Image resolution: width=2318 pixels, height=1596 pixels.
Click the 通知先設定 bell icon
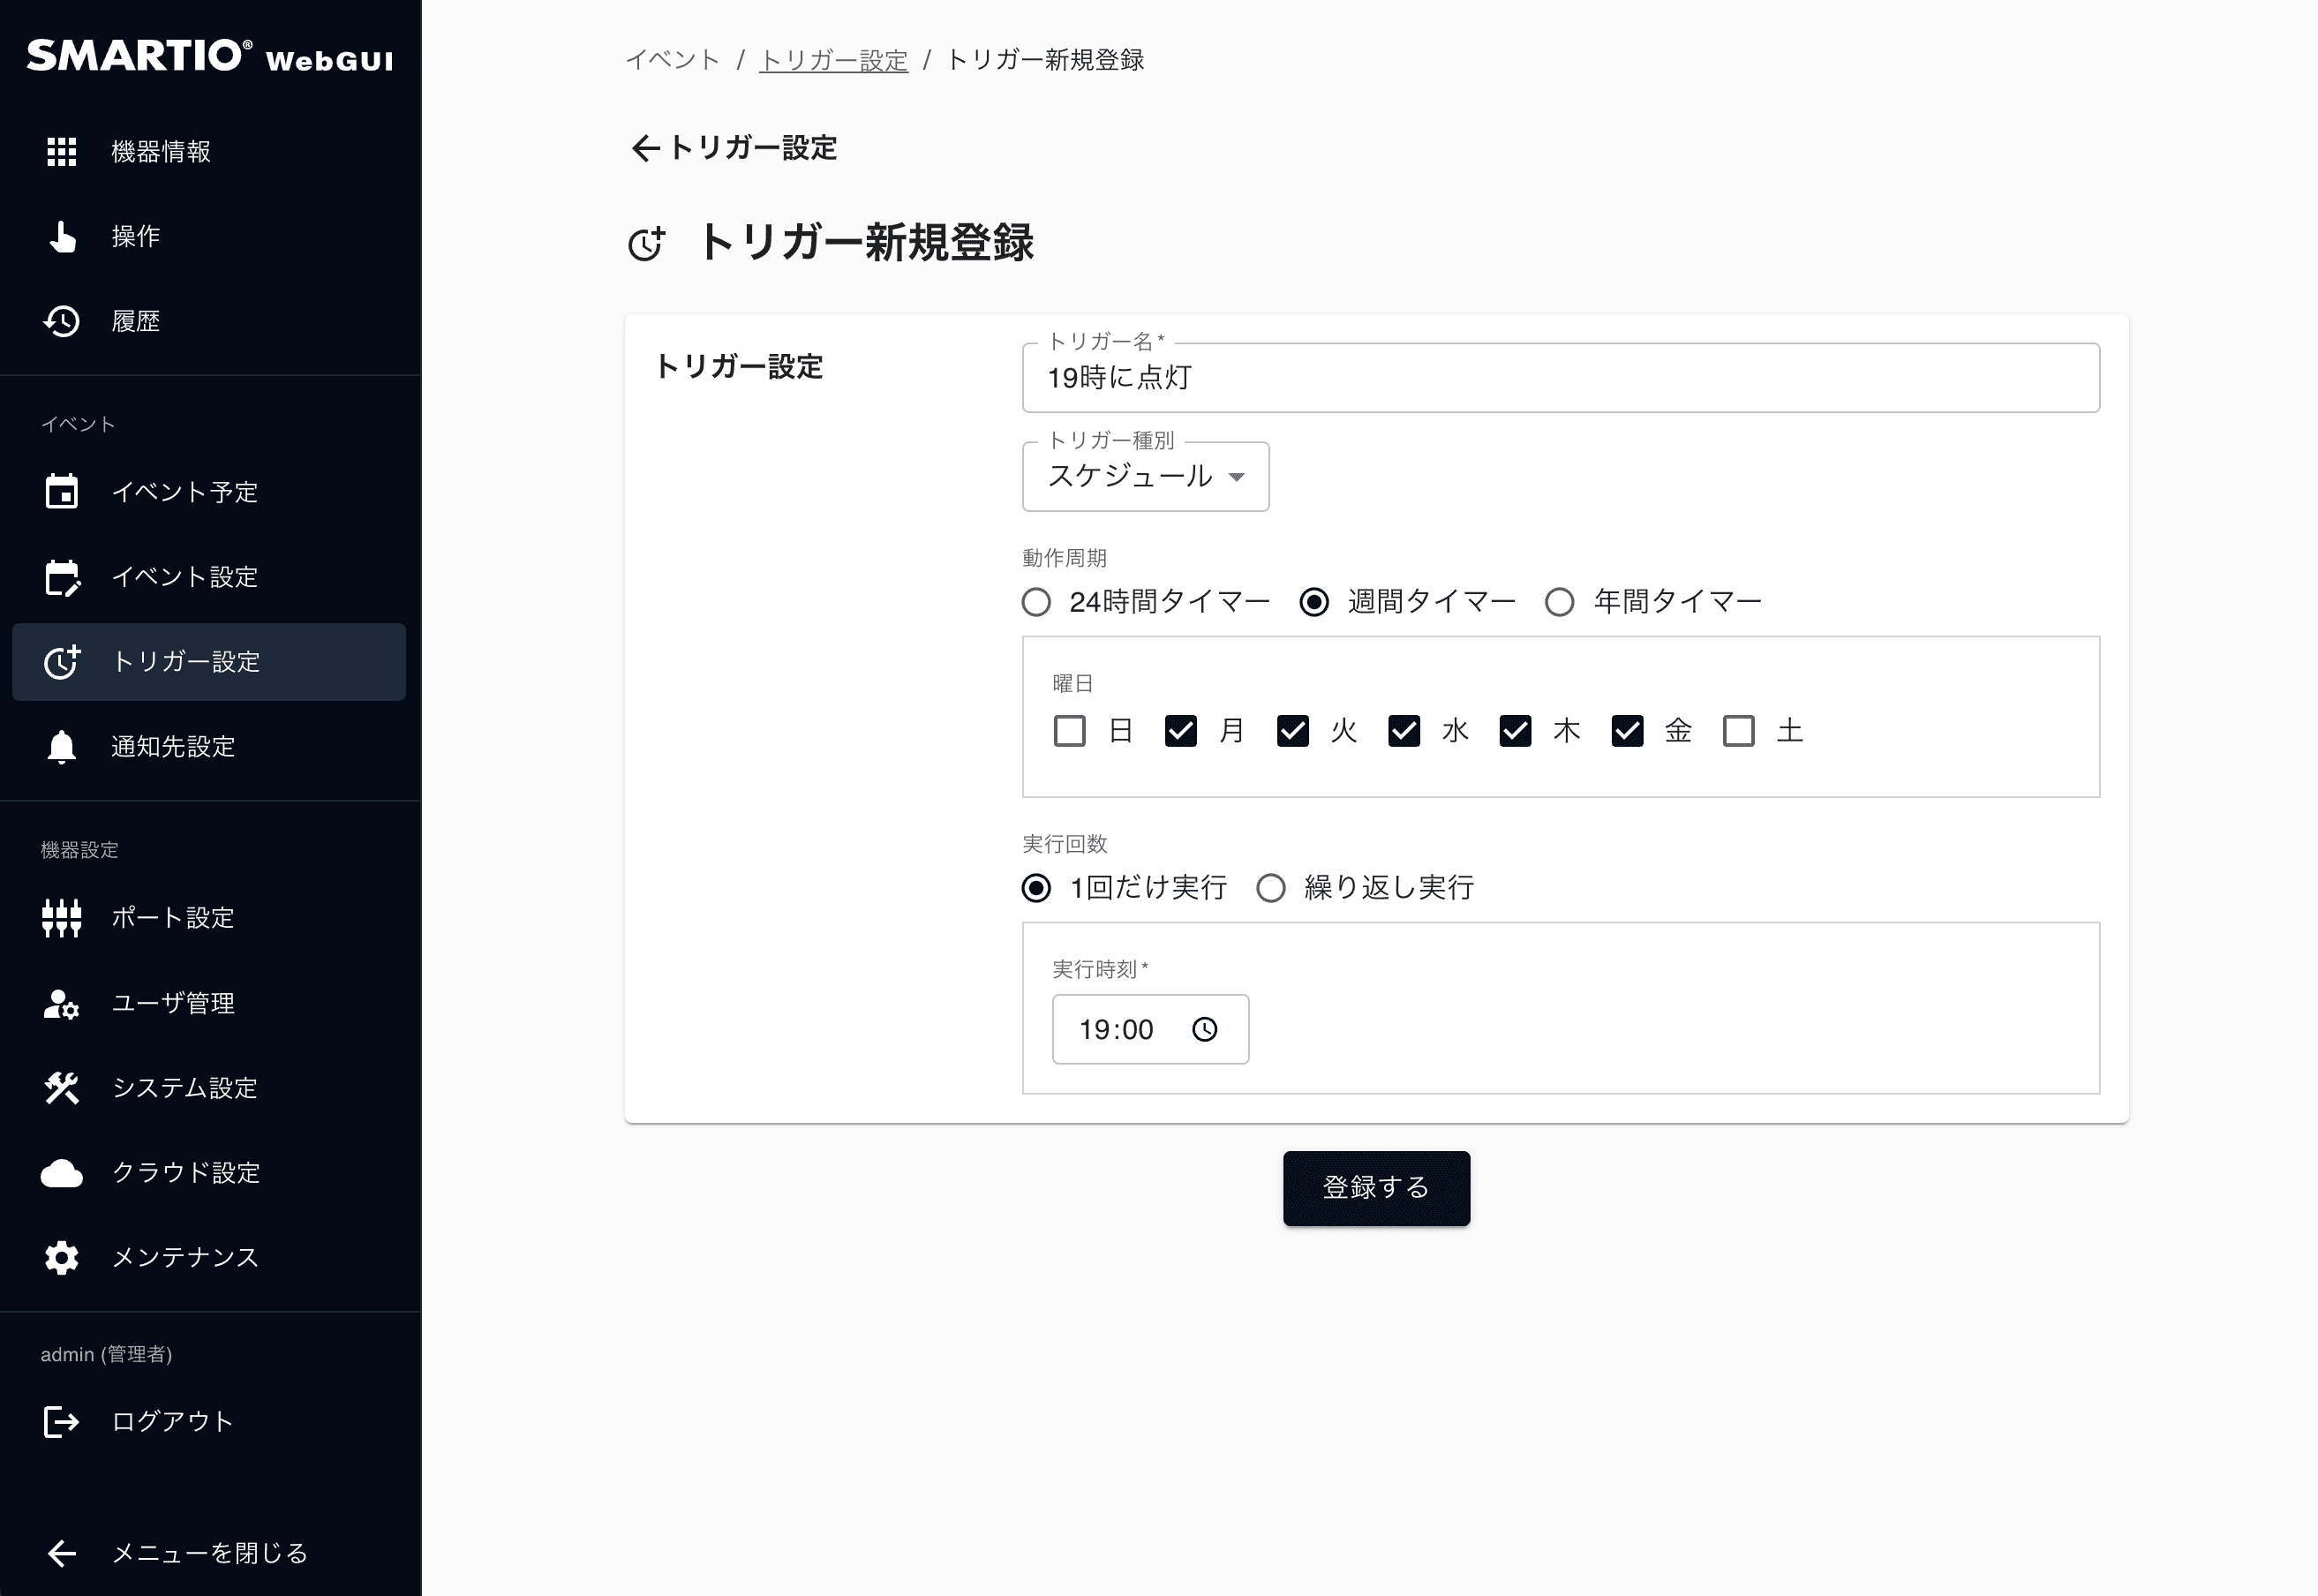[62, 747]
